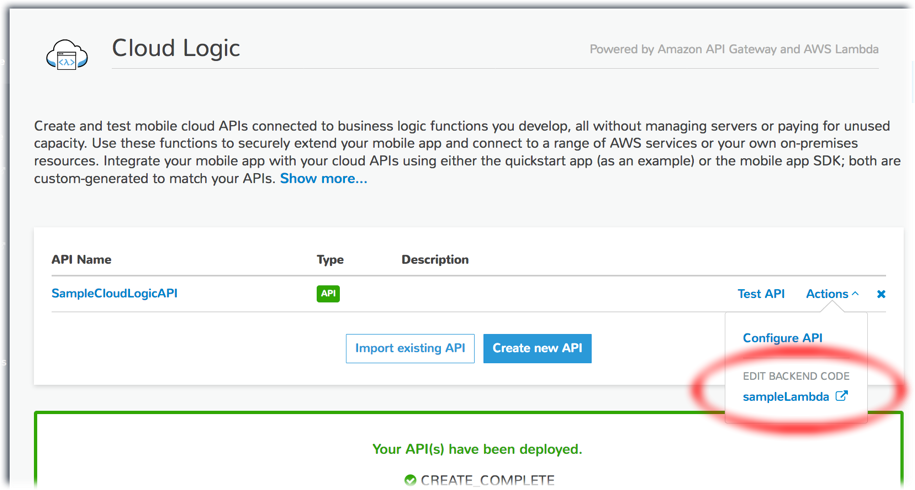Open the Test API link
The height and width of the screenshot is (490, 915).
[761, 294]
